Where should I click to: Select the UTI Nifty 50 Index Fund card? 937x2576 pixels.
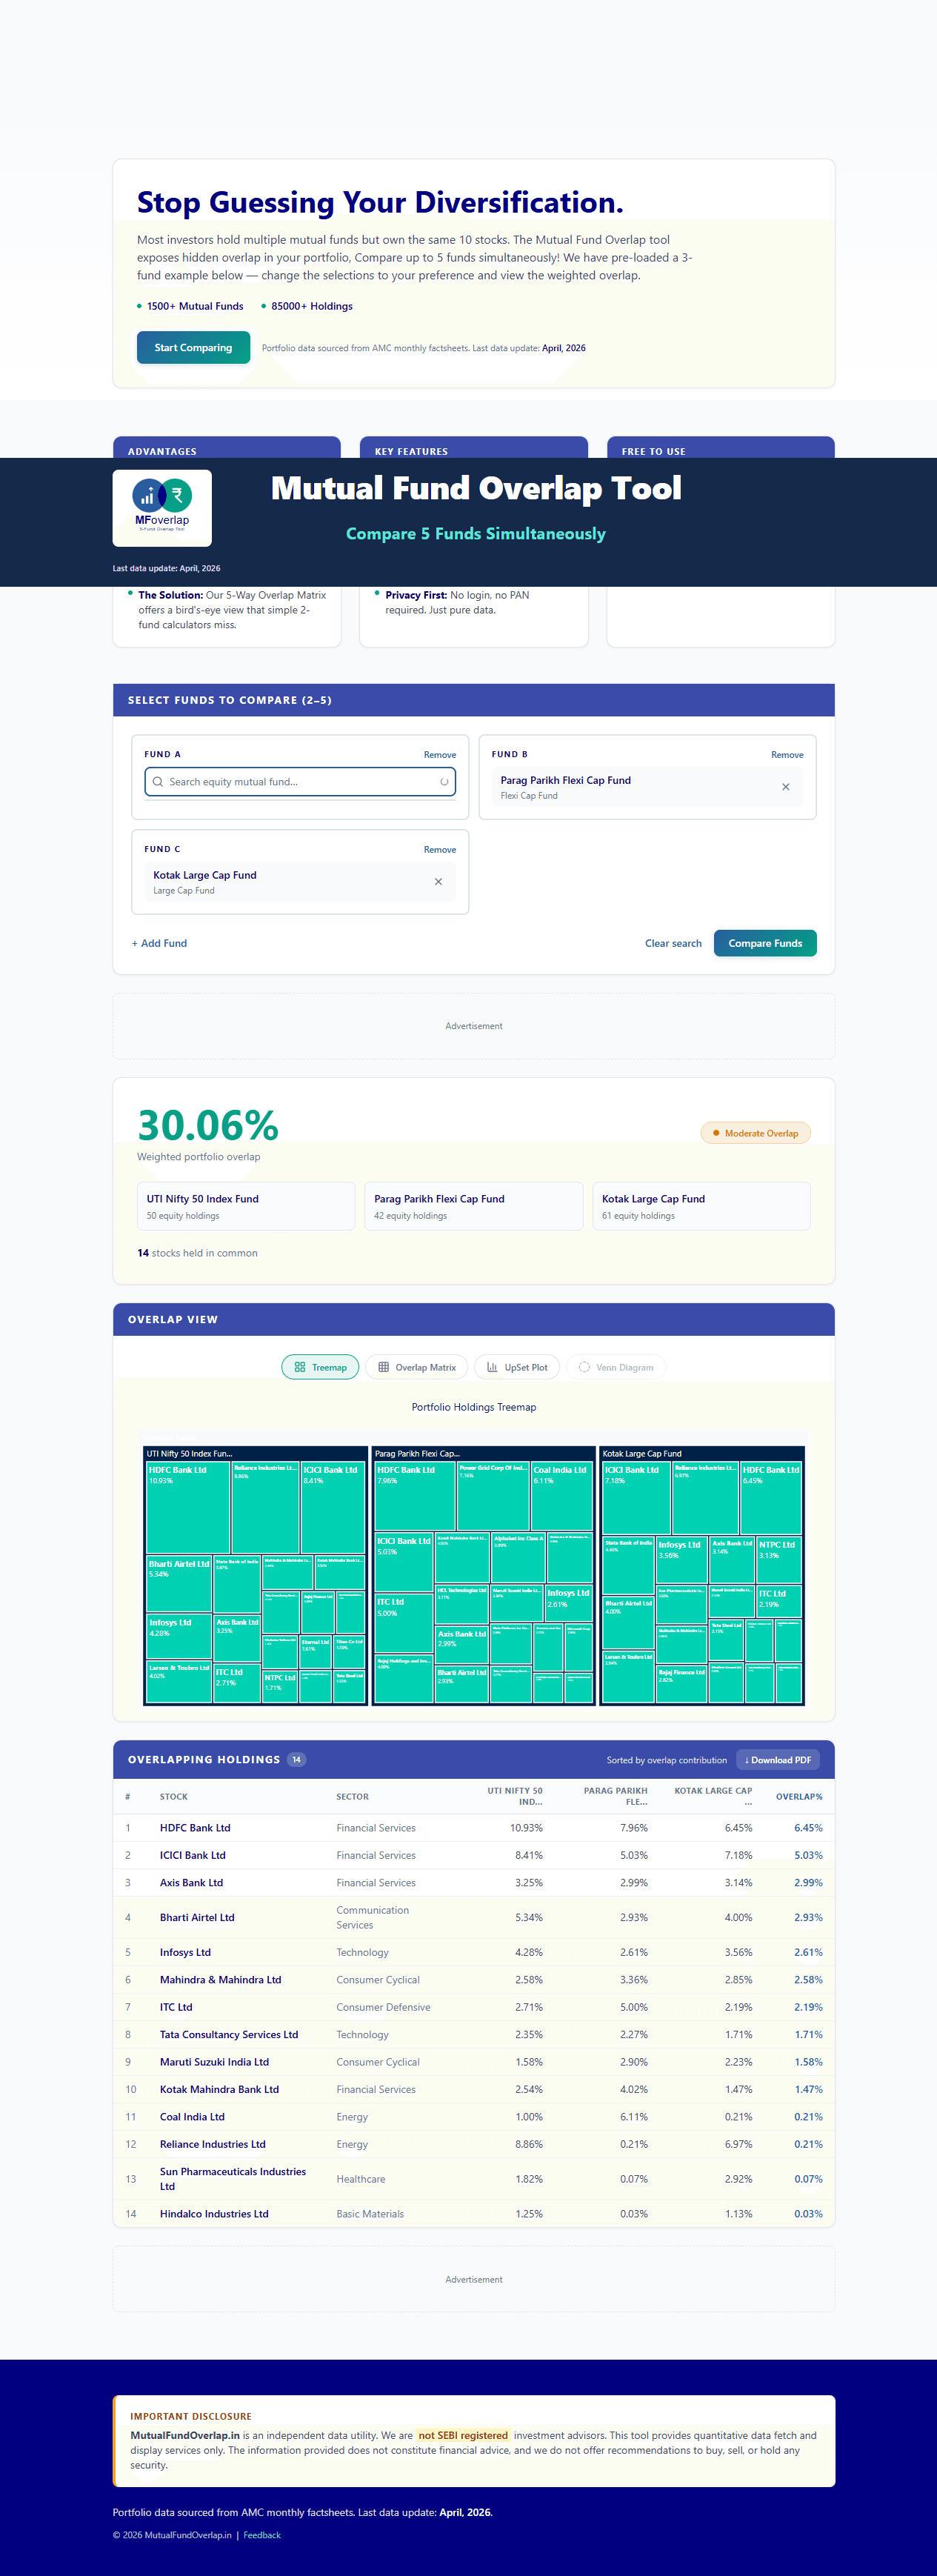[246, 1206]
